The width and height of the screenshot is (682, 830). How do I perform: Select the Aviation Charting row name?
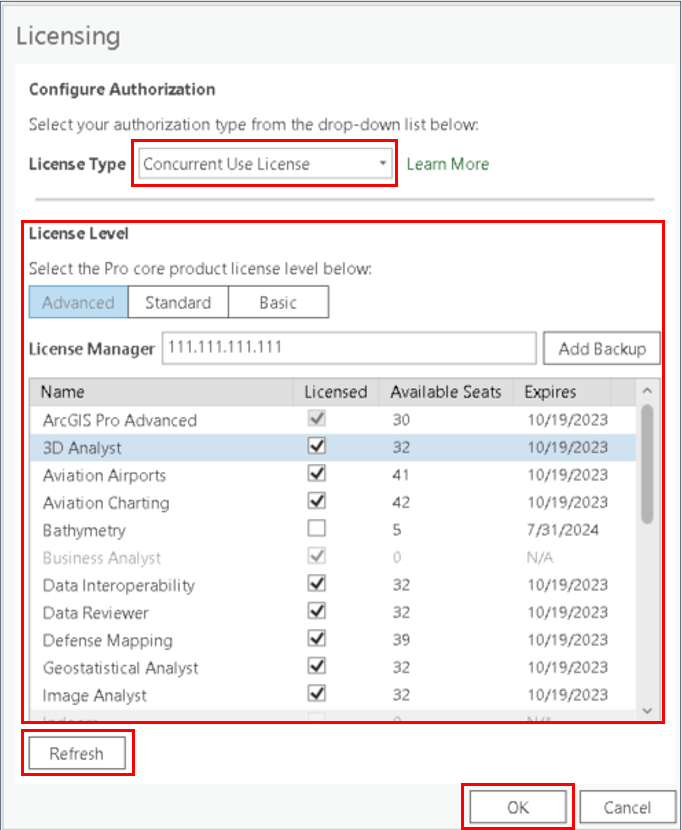tap(106, 503)
